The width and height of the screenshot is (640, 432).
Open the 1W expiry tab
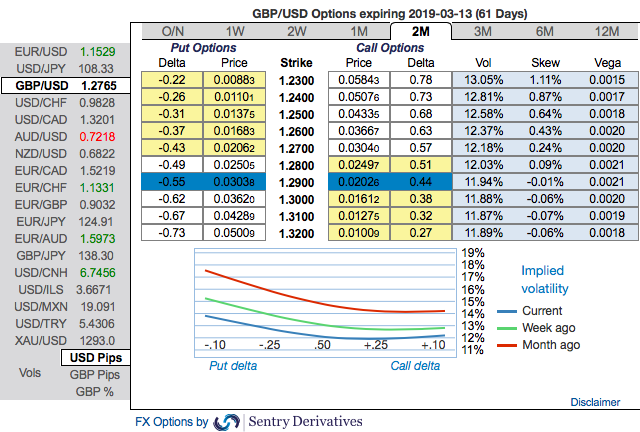pos(235,31)
